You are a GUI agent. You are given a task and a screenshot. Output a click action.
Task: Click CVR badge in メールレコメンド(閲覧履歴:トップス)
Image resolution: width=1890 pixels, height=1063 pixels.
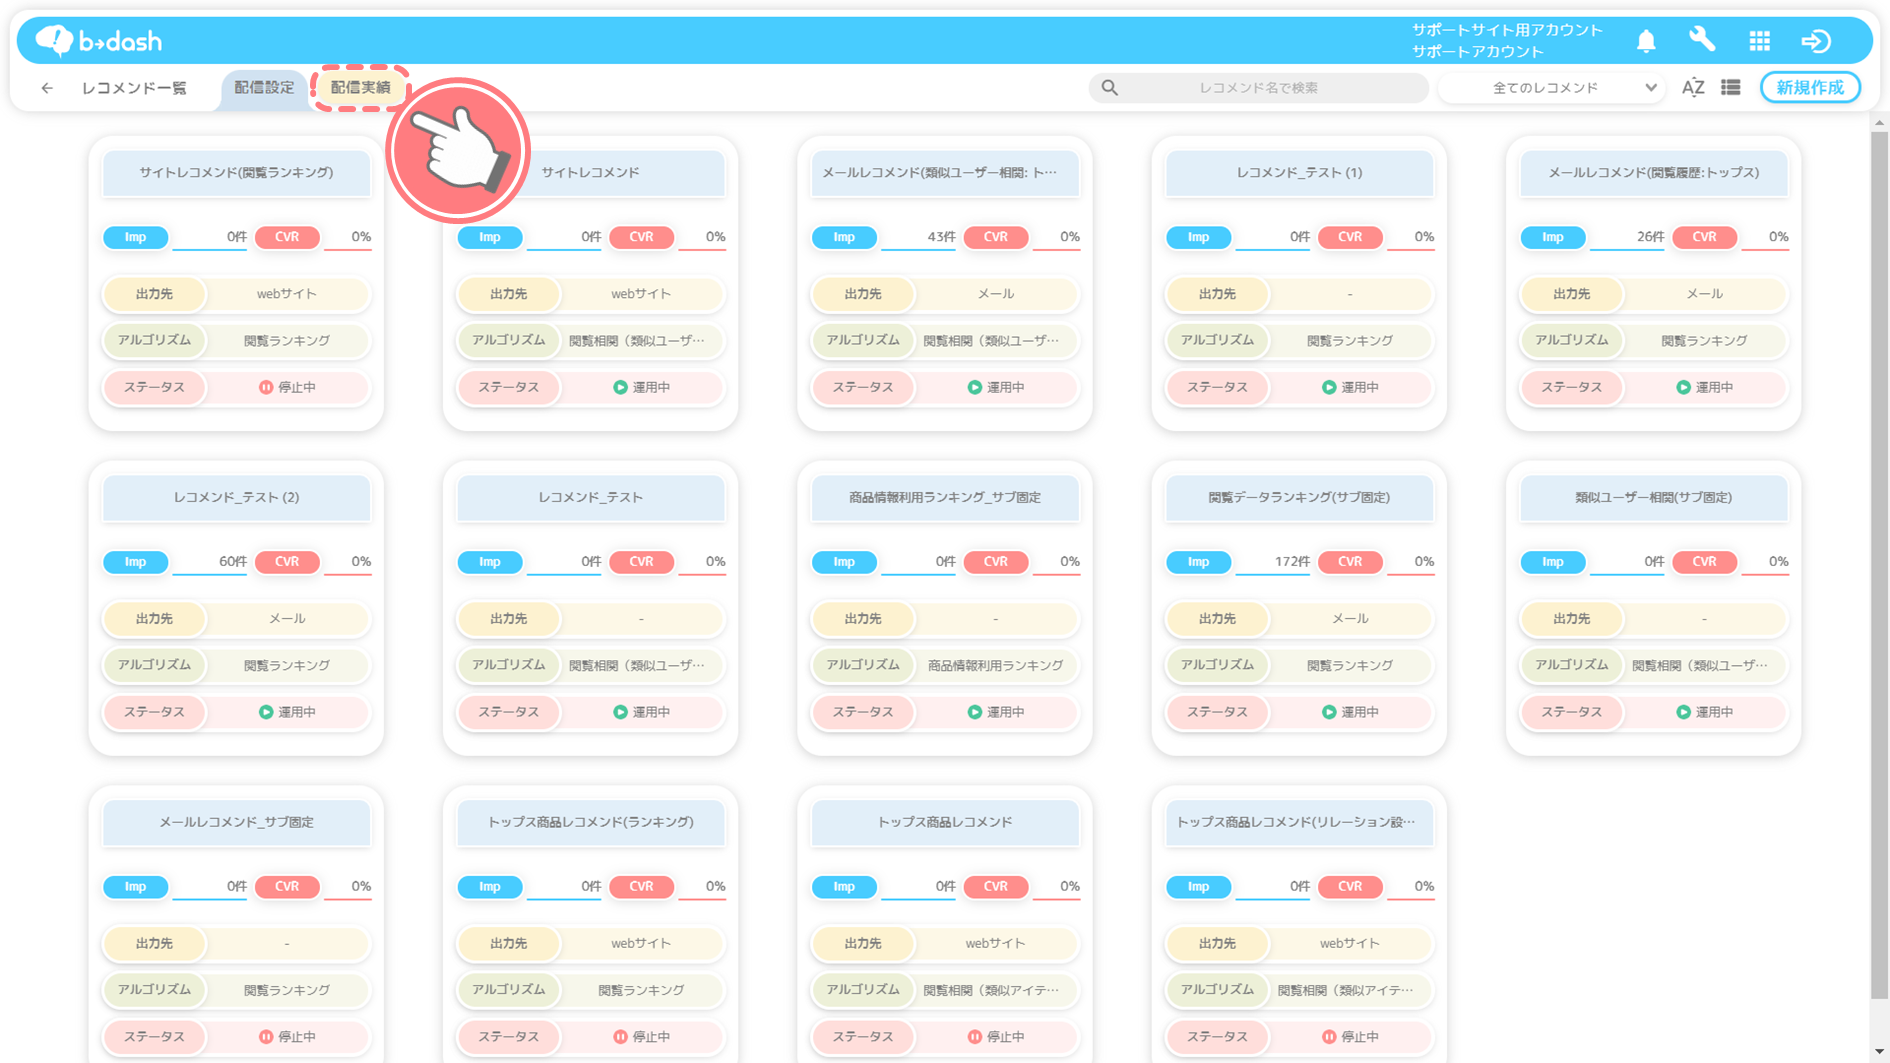click(1704, 238)
